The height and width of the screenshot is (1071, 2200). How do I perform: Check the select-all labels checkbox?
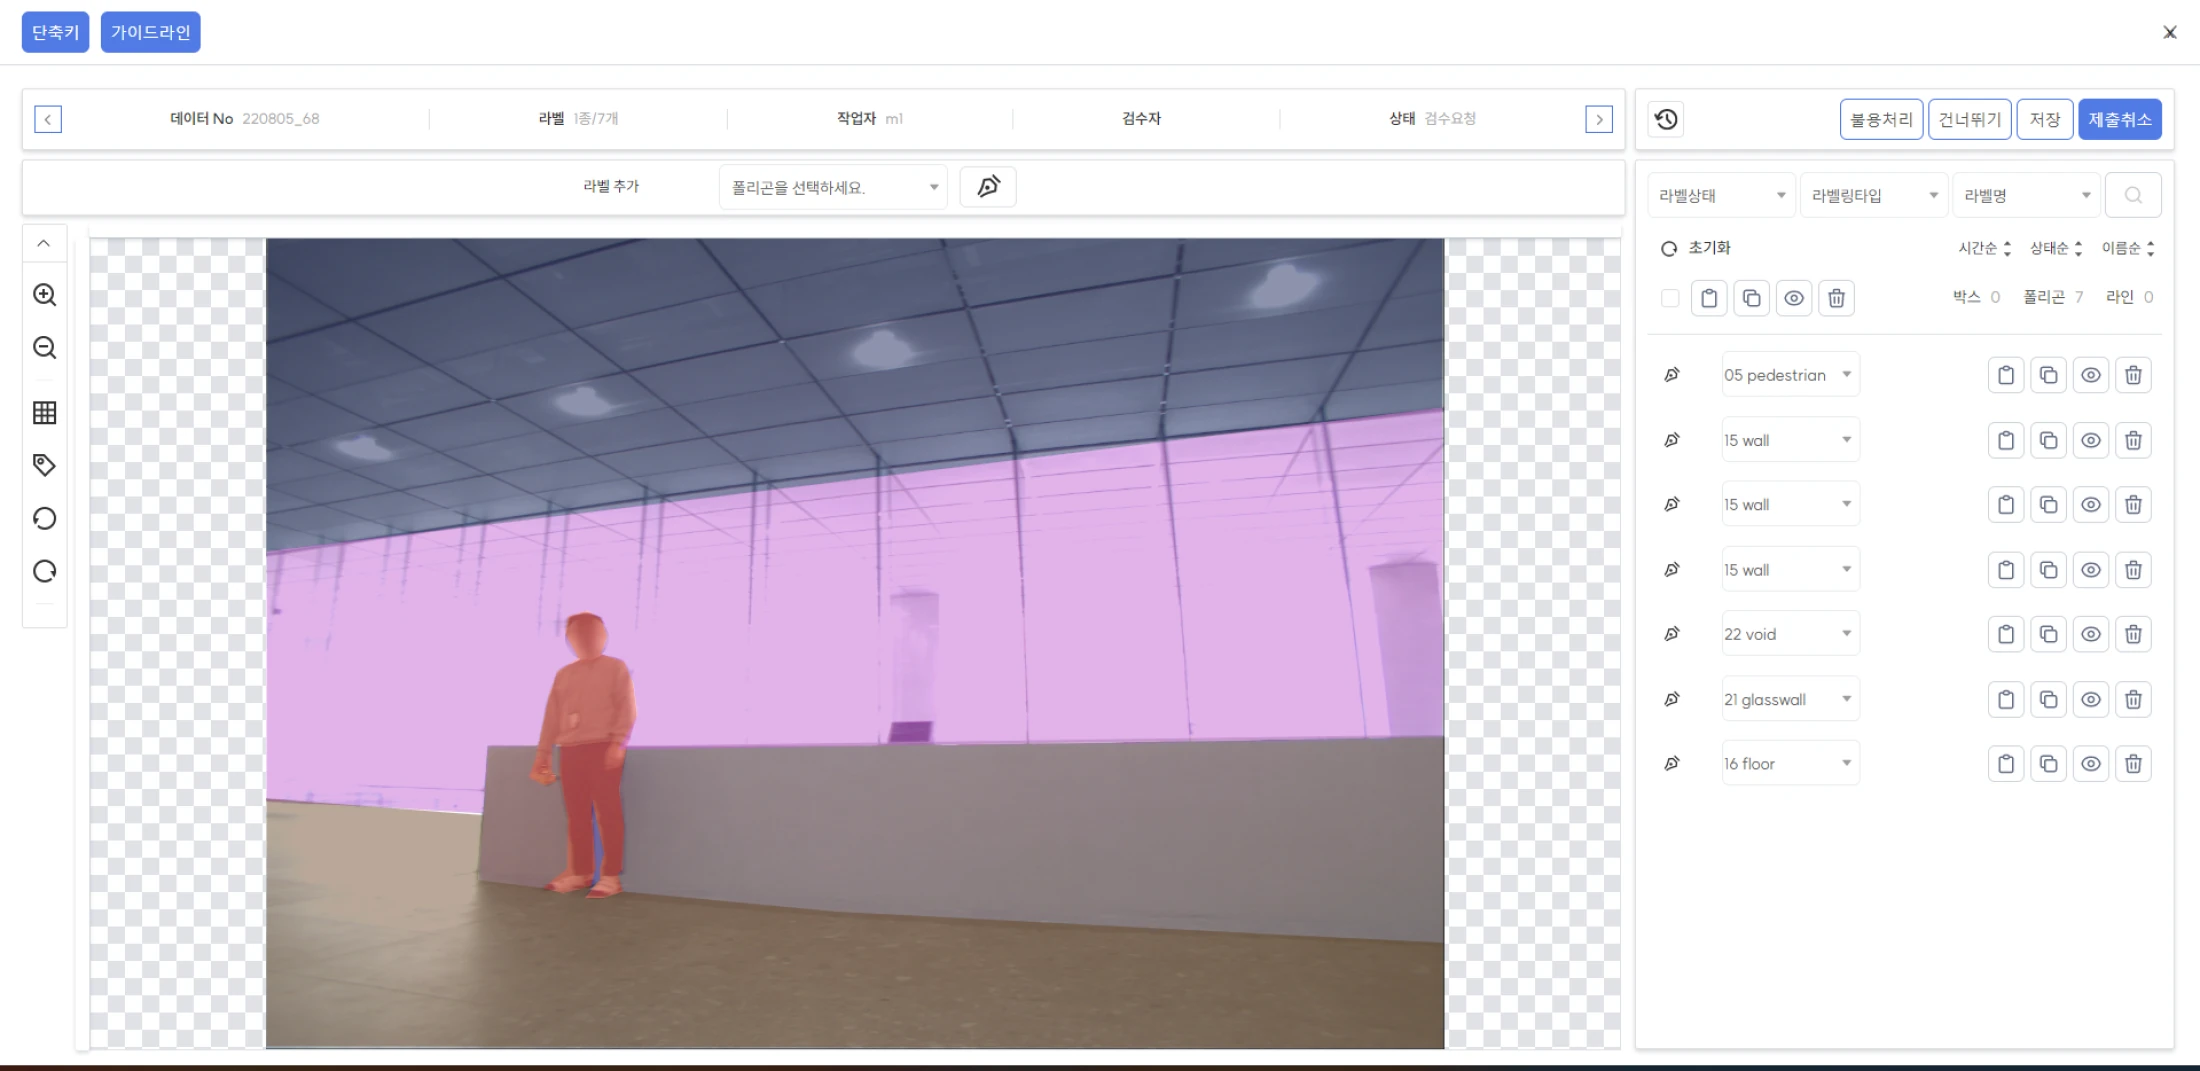tap(1670, 298)
